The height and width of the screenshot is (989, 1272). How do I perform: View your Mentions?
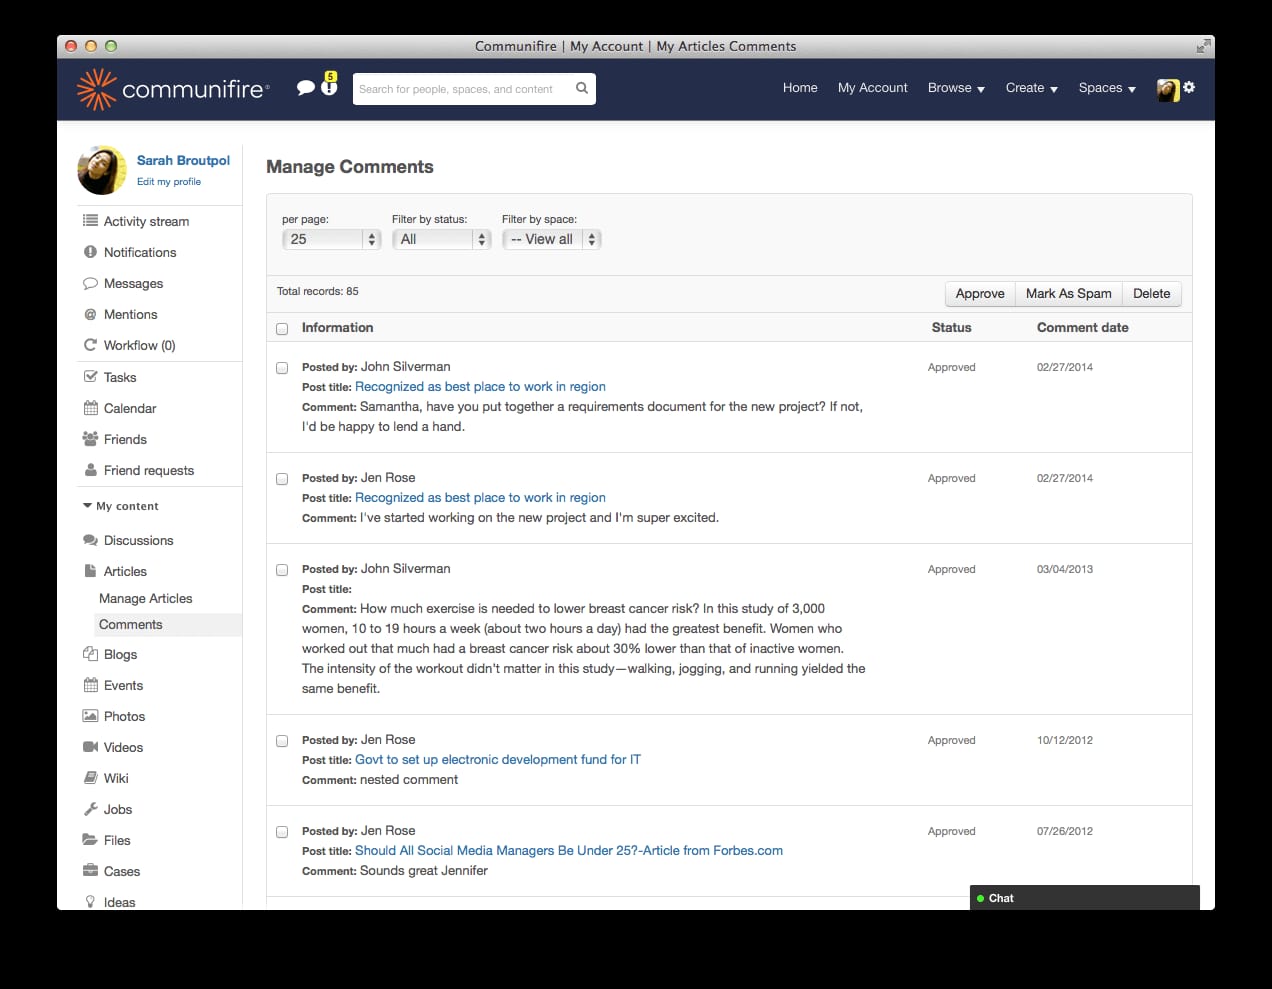tap(130, 314)
